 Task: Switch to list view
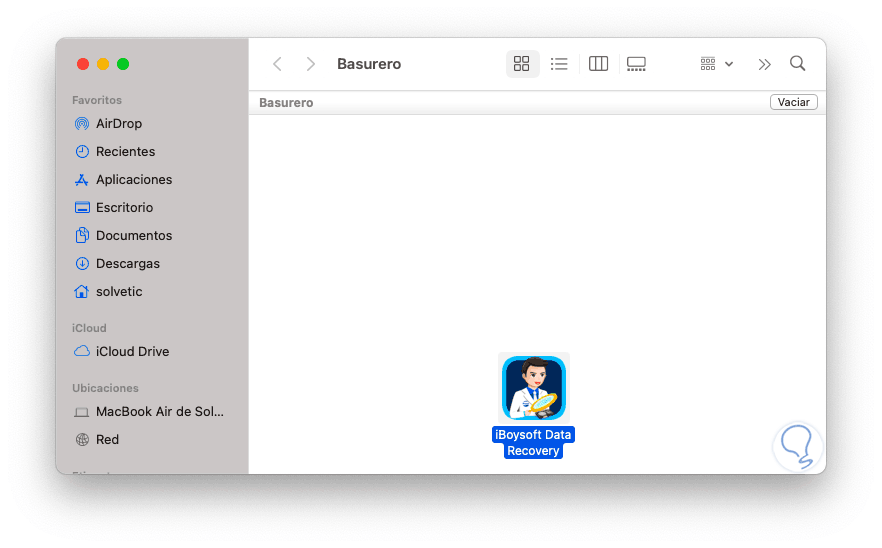[559, 64]
